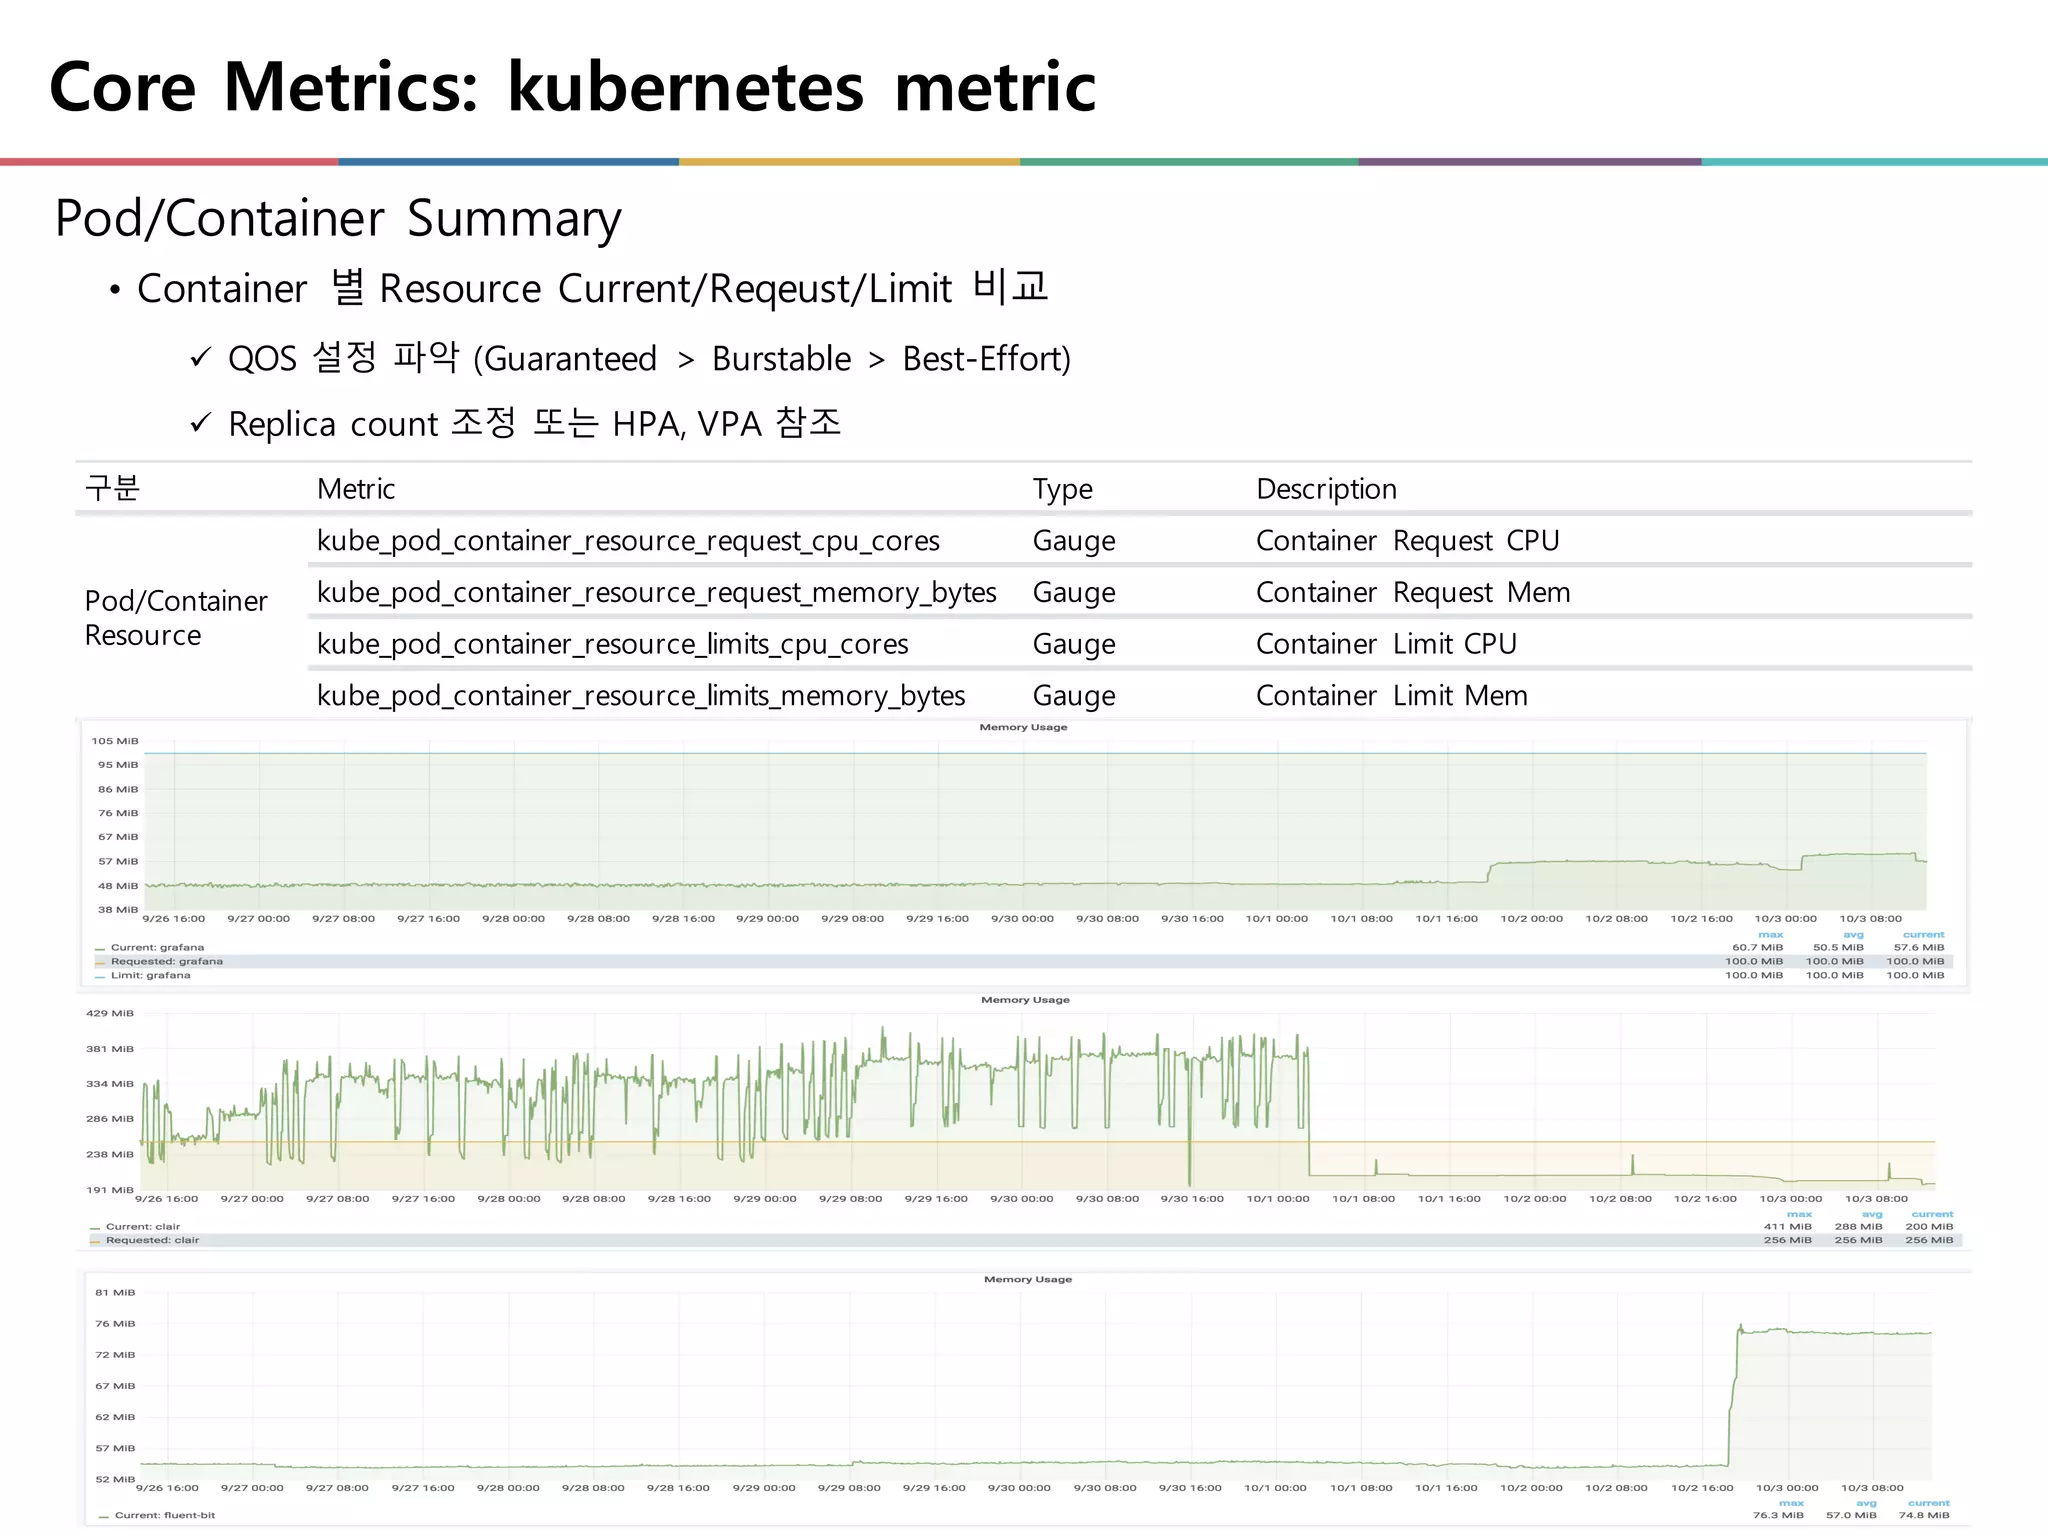Select the kube_pod_container_resource_limits_memory_bytes metric row
Screen dimensions: 2048x1536
pyautogui.click(x=640, y=696)
